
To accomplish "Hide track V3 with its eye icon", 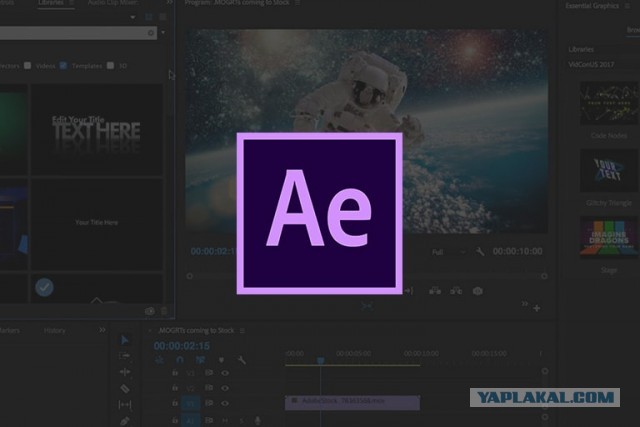I will (x=225, y=373).
